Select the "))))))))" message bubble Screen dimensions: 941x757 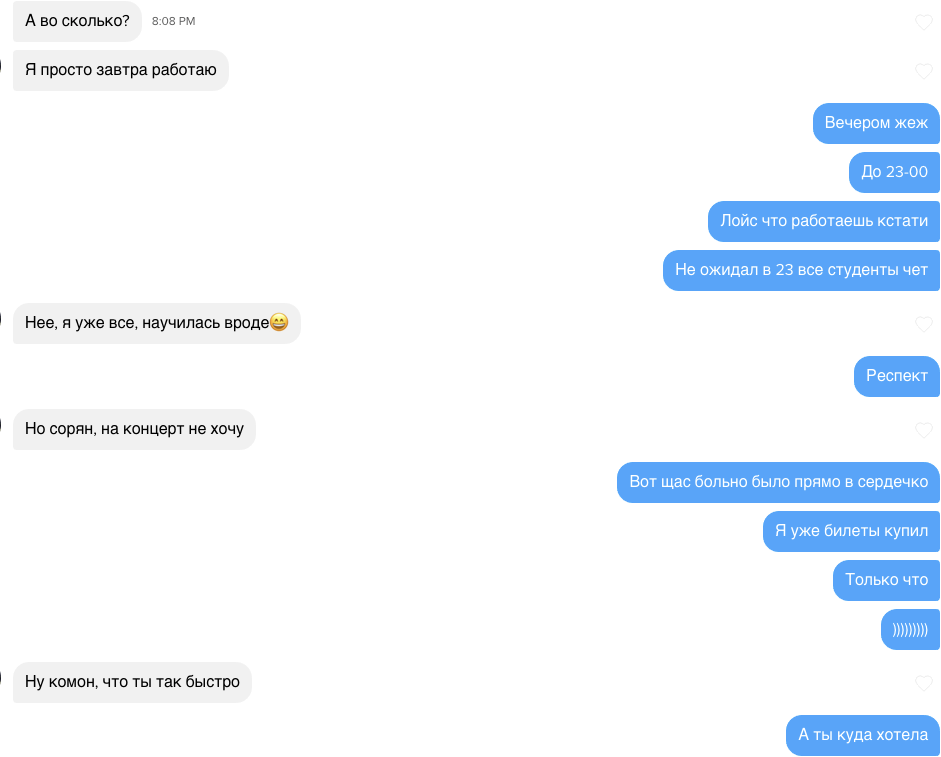coord(910,629)
